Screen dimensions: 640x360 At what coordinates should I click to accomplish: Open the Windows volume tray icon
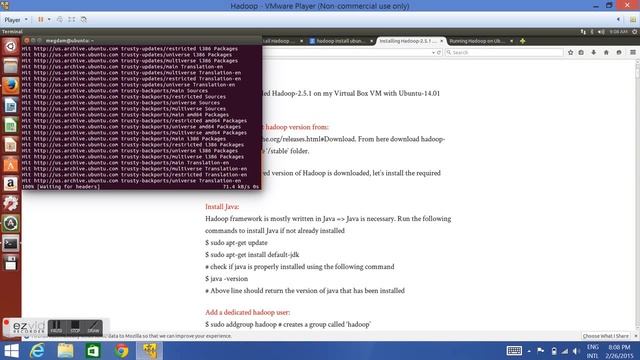(576, 351)
